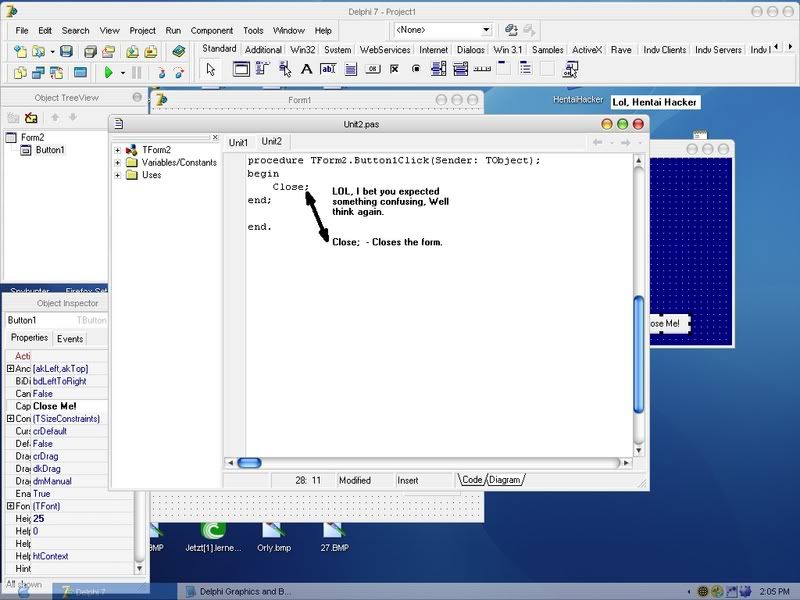Select the Label component icon

coord(307,69)
